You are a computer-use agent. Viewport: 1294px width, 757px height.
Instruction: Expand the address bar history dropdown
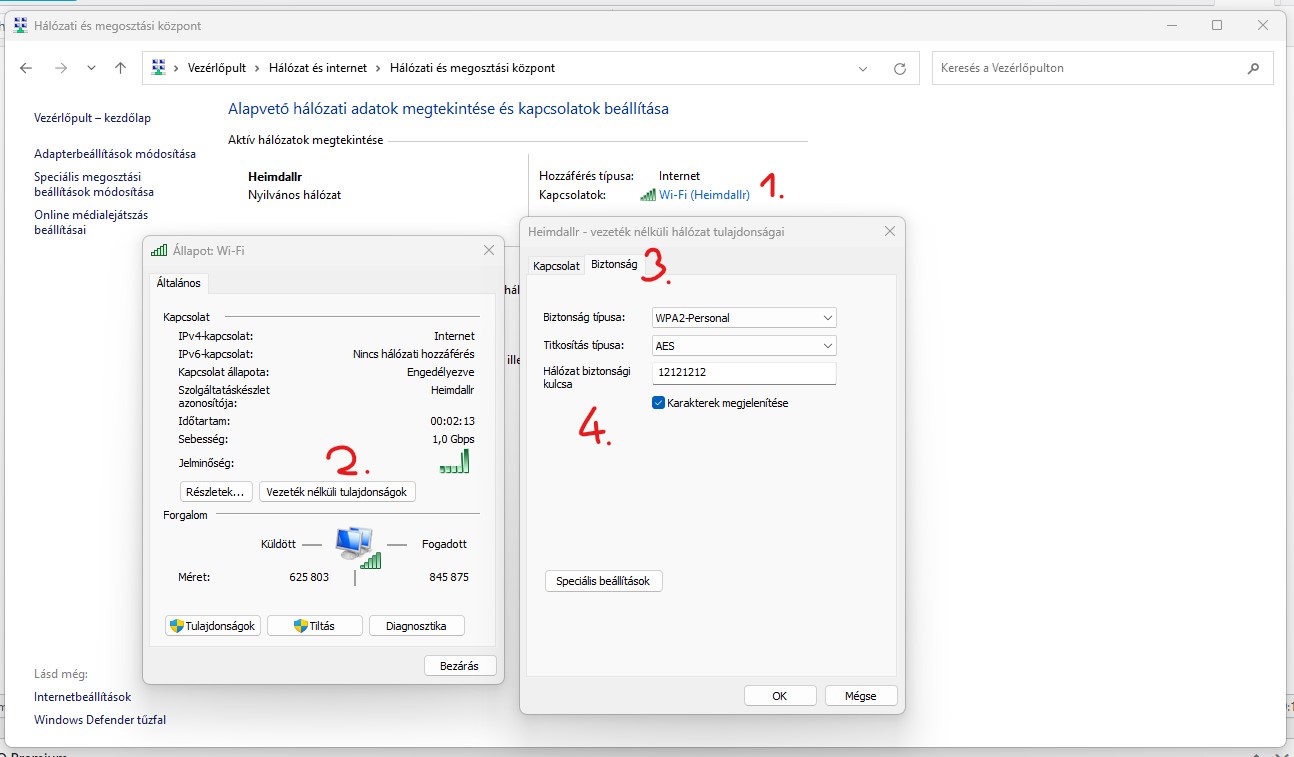pyautogui.click(x=863, y=68)
